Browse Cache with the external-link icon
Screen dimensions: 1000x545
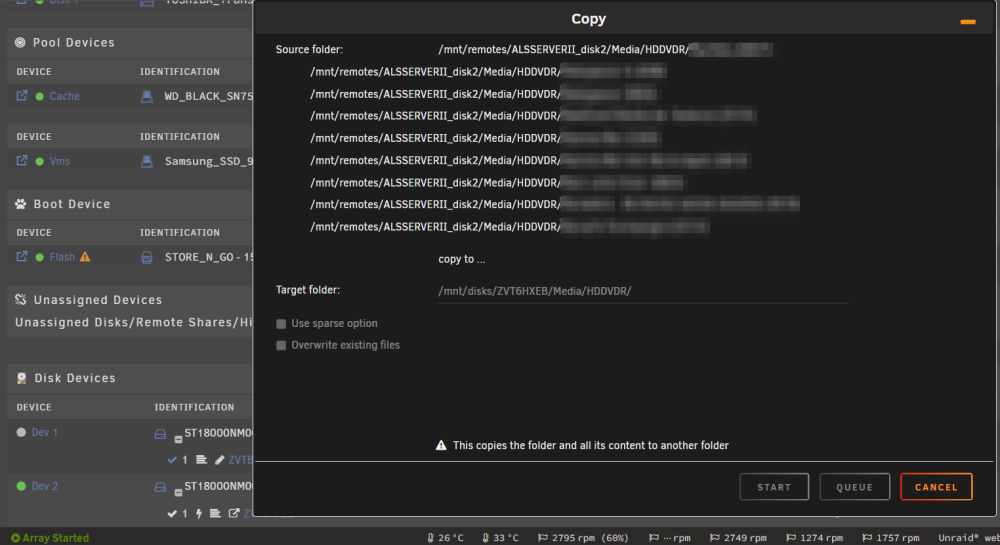click(22, 96)
